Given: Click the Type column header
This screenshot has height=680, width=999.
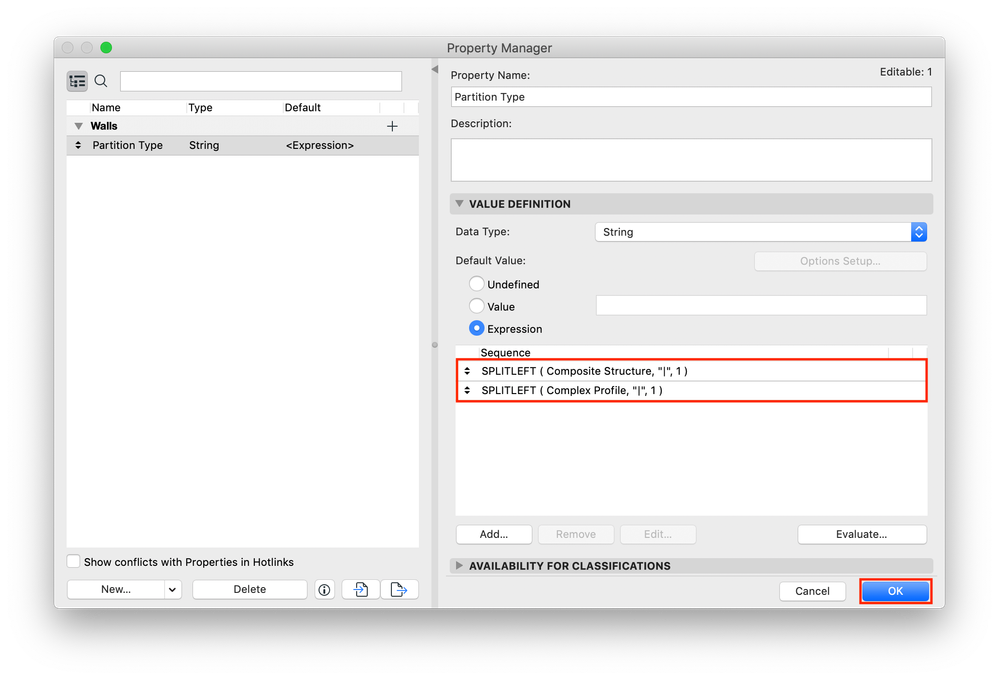Looking at the screenshot, I should click(200, 108).
